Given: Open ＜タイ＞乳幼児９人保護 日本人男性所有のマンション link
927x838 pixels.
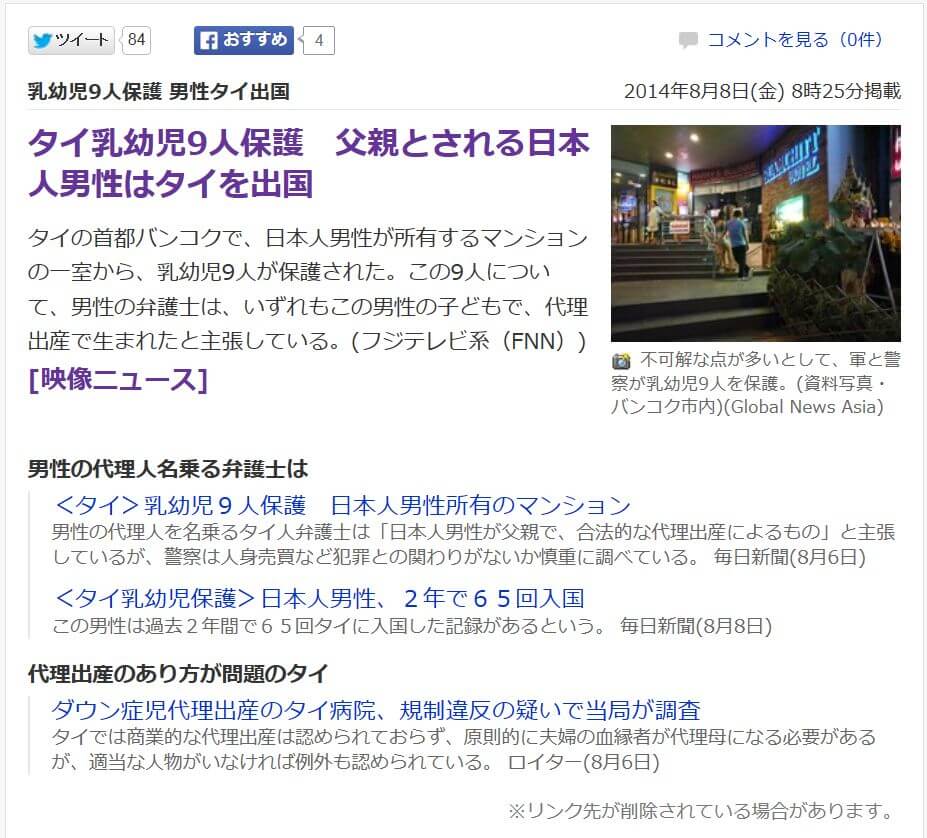Looking at the screenshot, I should (x=342, y=505).
